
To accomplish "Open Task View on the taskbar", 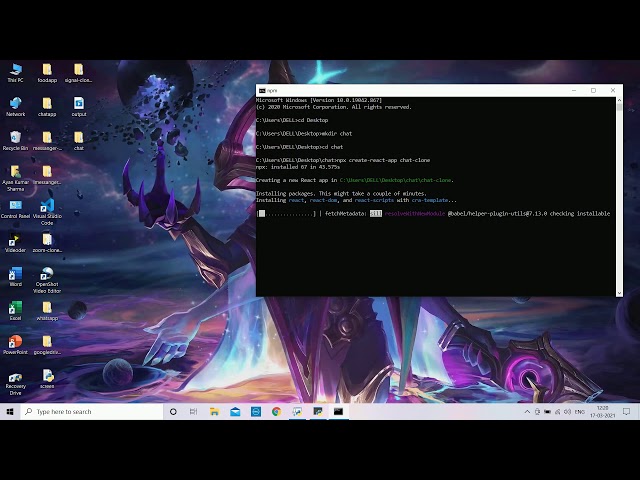I will point(193,411).
